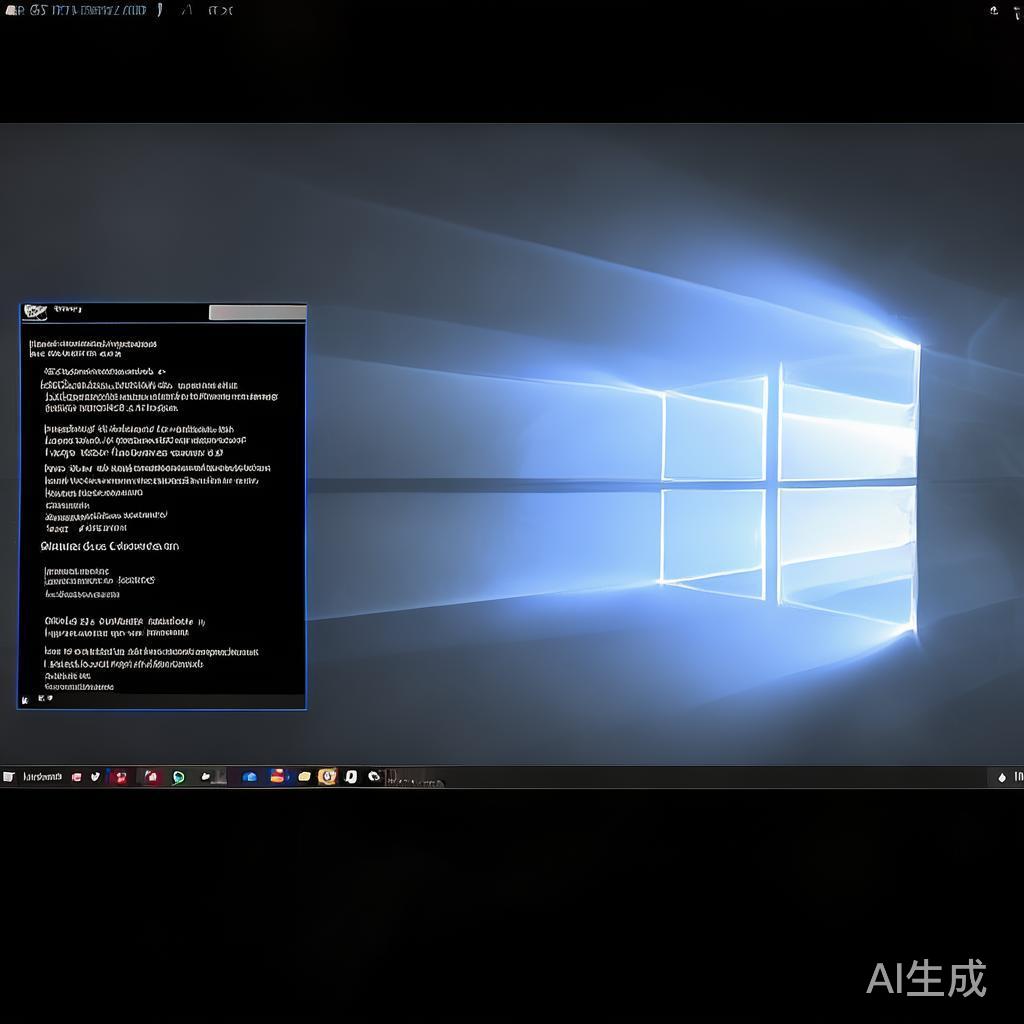Screen dimensions: 1024x1024
Task: Open the system tray icon at taskbar right
Action: (1002, 777)
